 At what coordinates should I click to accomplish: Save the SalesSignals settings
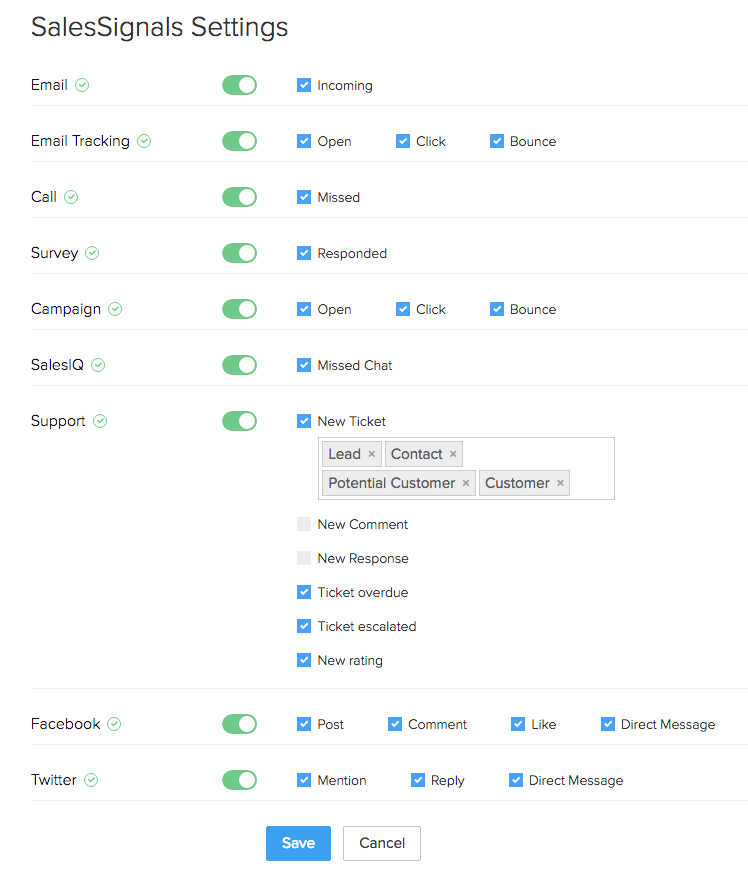click(x=298, y=843)
